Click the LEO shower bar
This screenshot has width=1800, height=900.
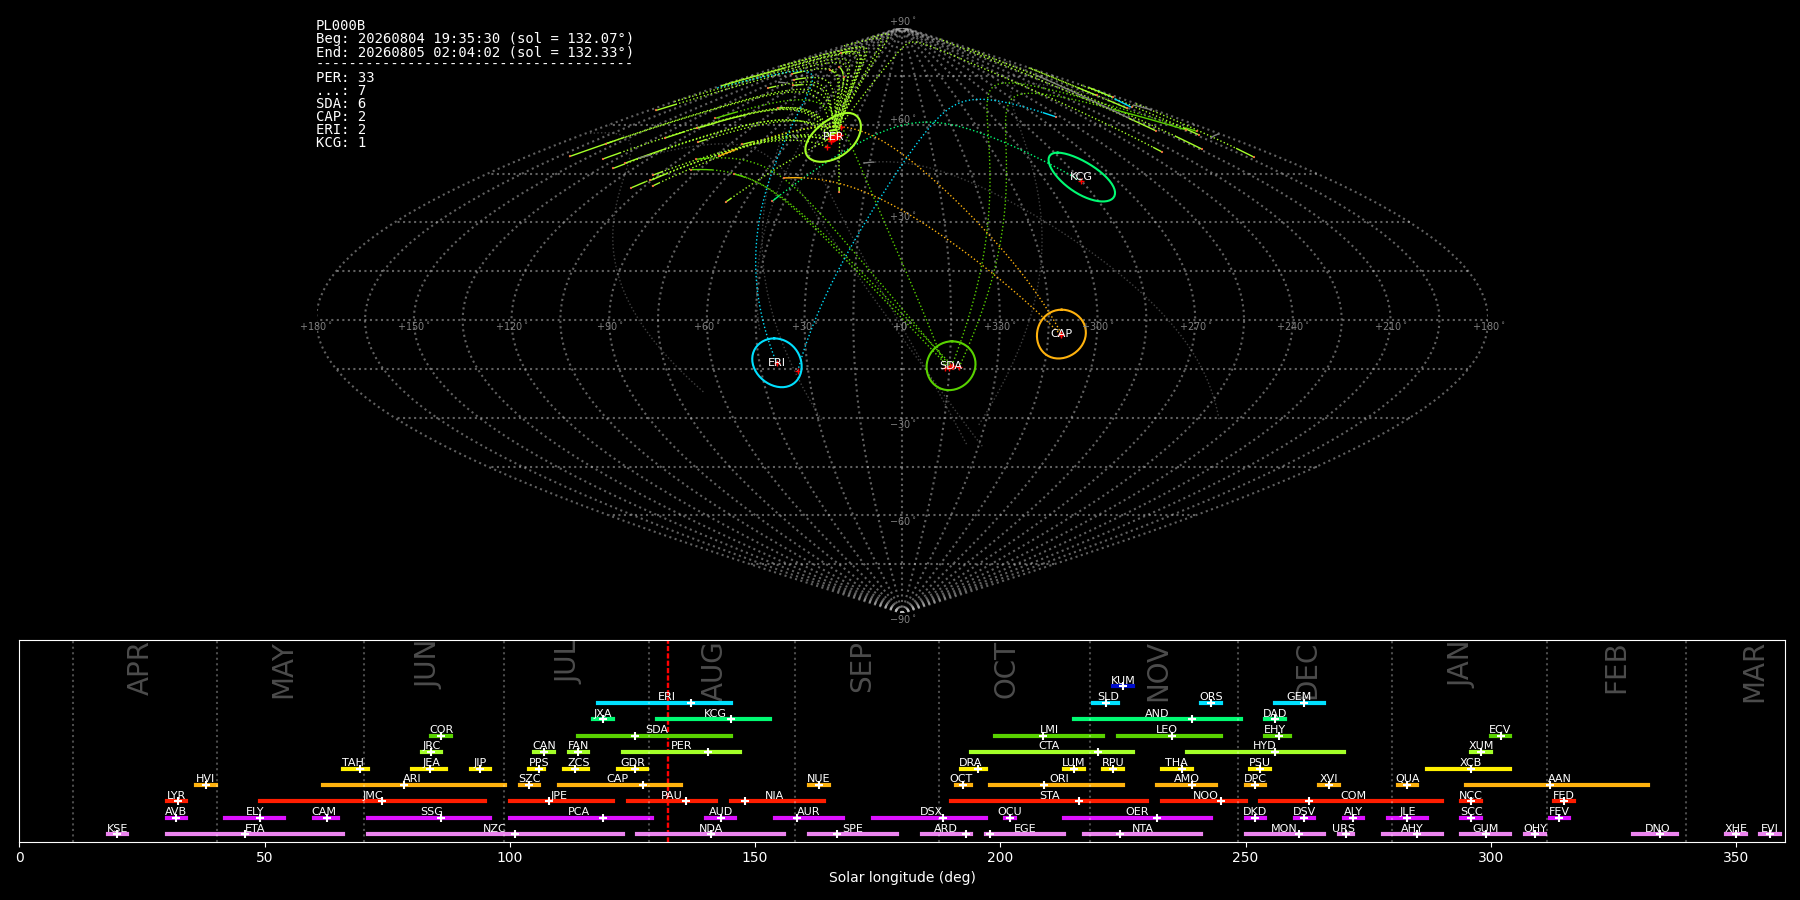click(1169, 736)
